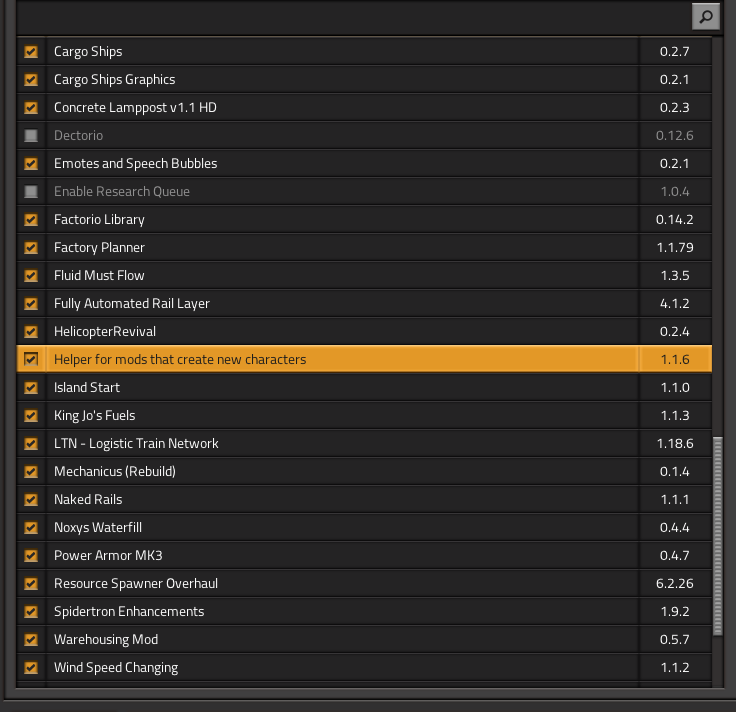Screen dimensions: 736x712
Task: Select LTN - Logistic Train Network entry
Action: (136, 444)
